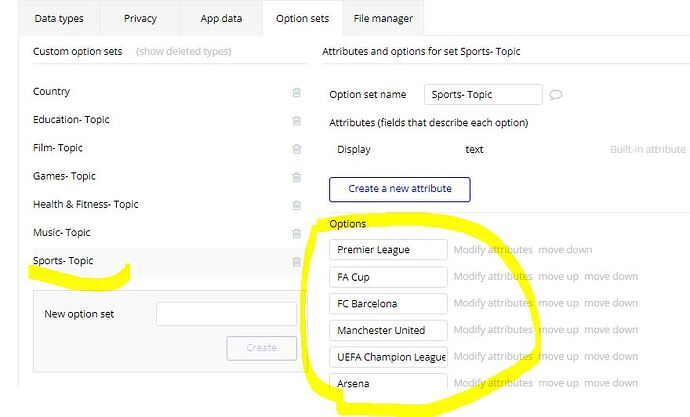Viewport: 690px width, 417px height.
Task: Delete the Country option set via trash icon
Action: pos(296,92)
